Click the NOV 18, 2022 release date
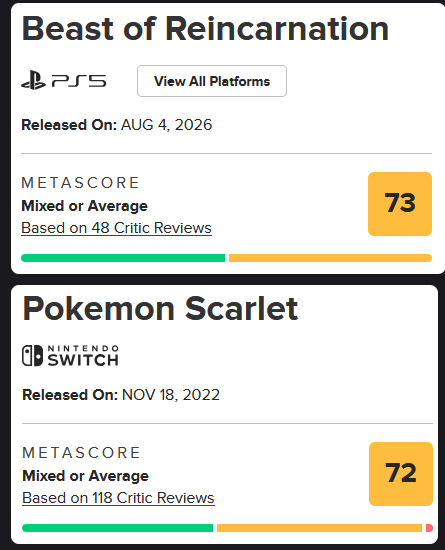 [x=171, y=395]
